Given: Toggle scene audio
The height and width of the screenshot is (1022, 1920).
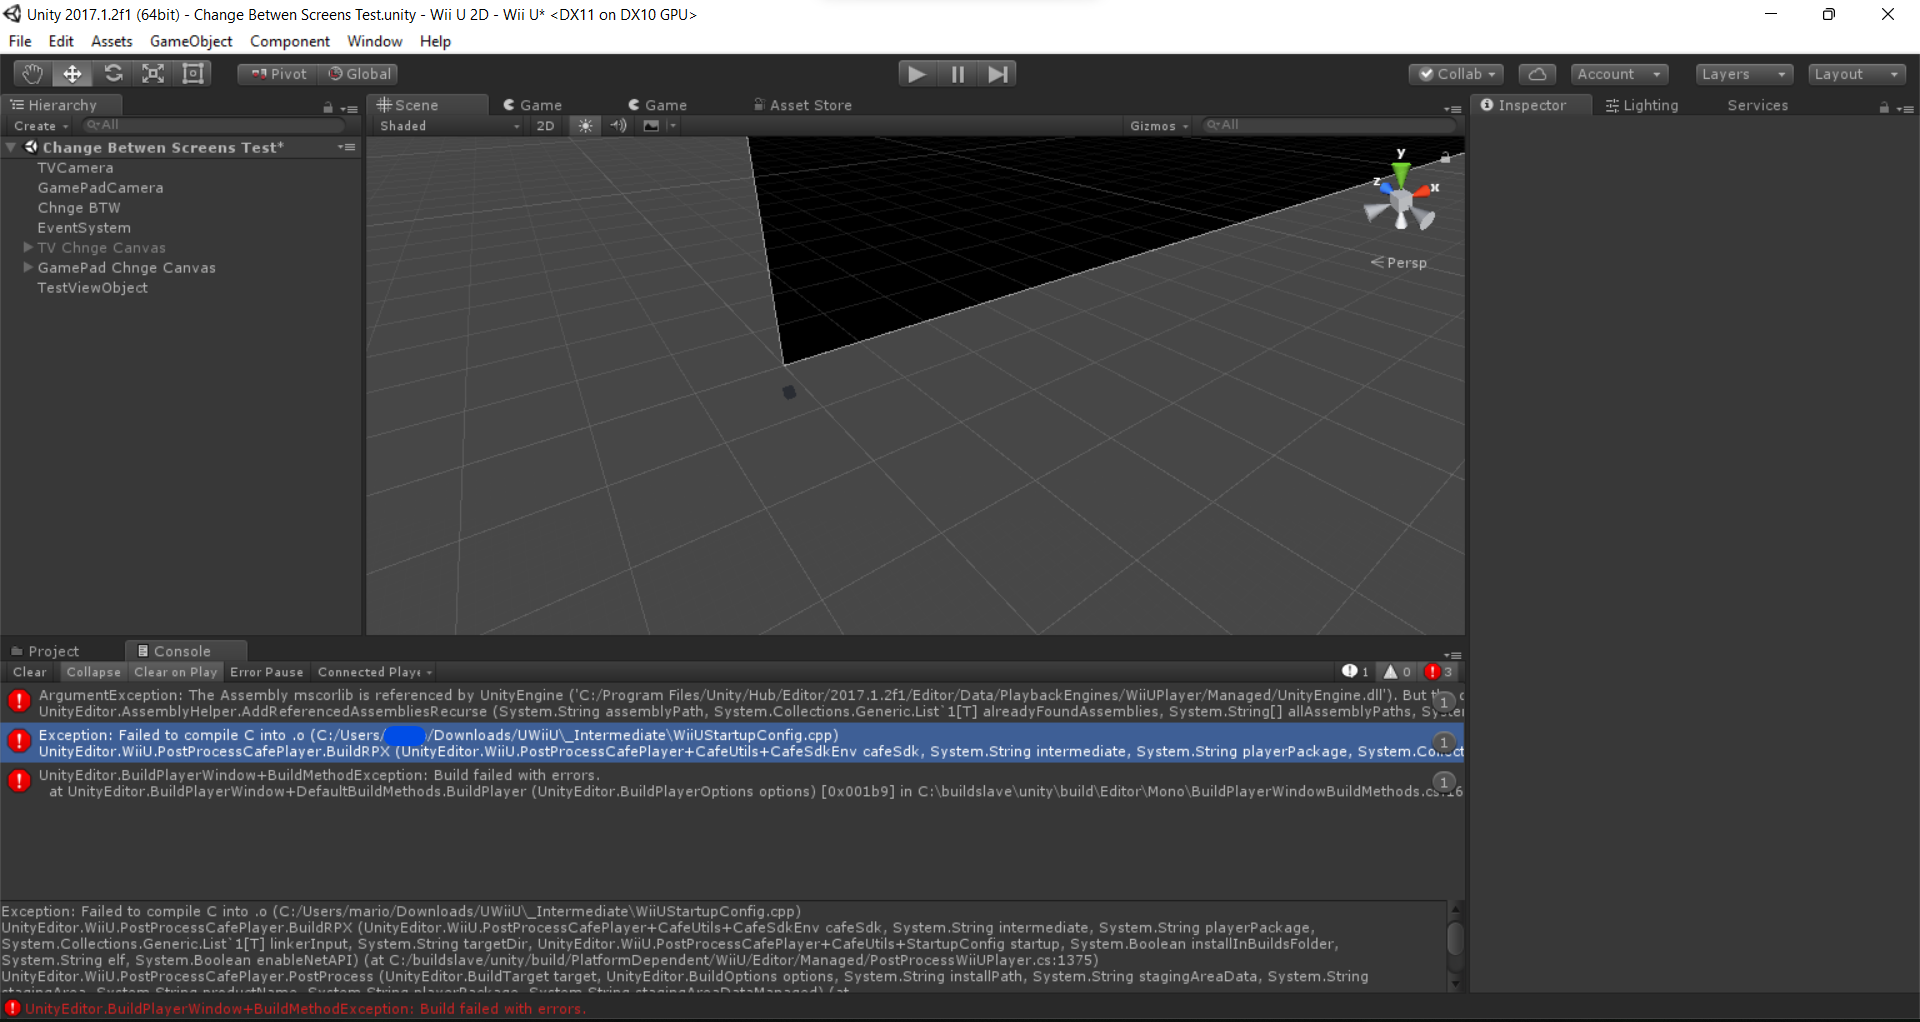Looking at the screenshot, I should click(619, 126).
